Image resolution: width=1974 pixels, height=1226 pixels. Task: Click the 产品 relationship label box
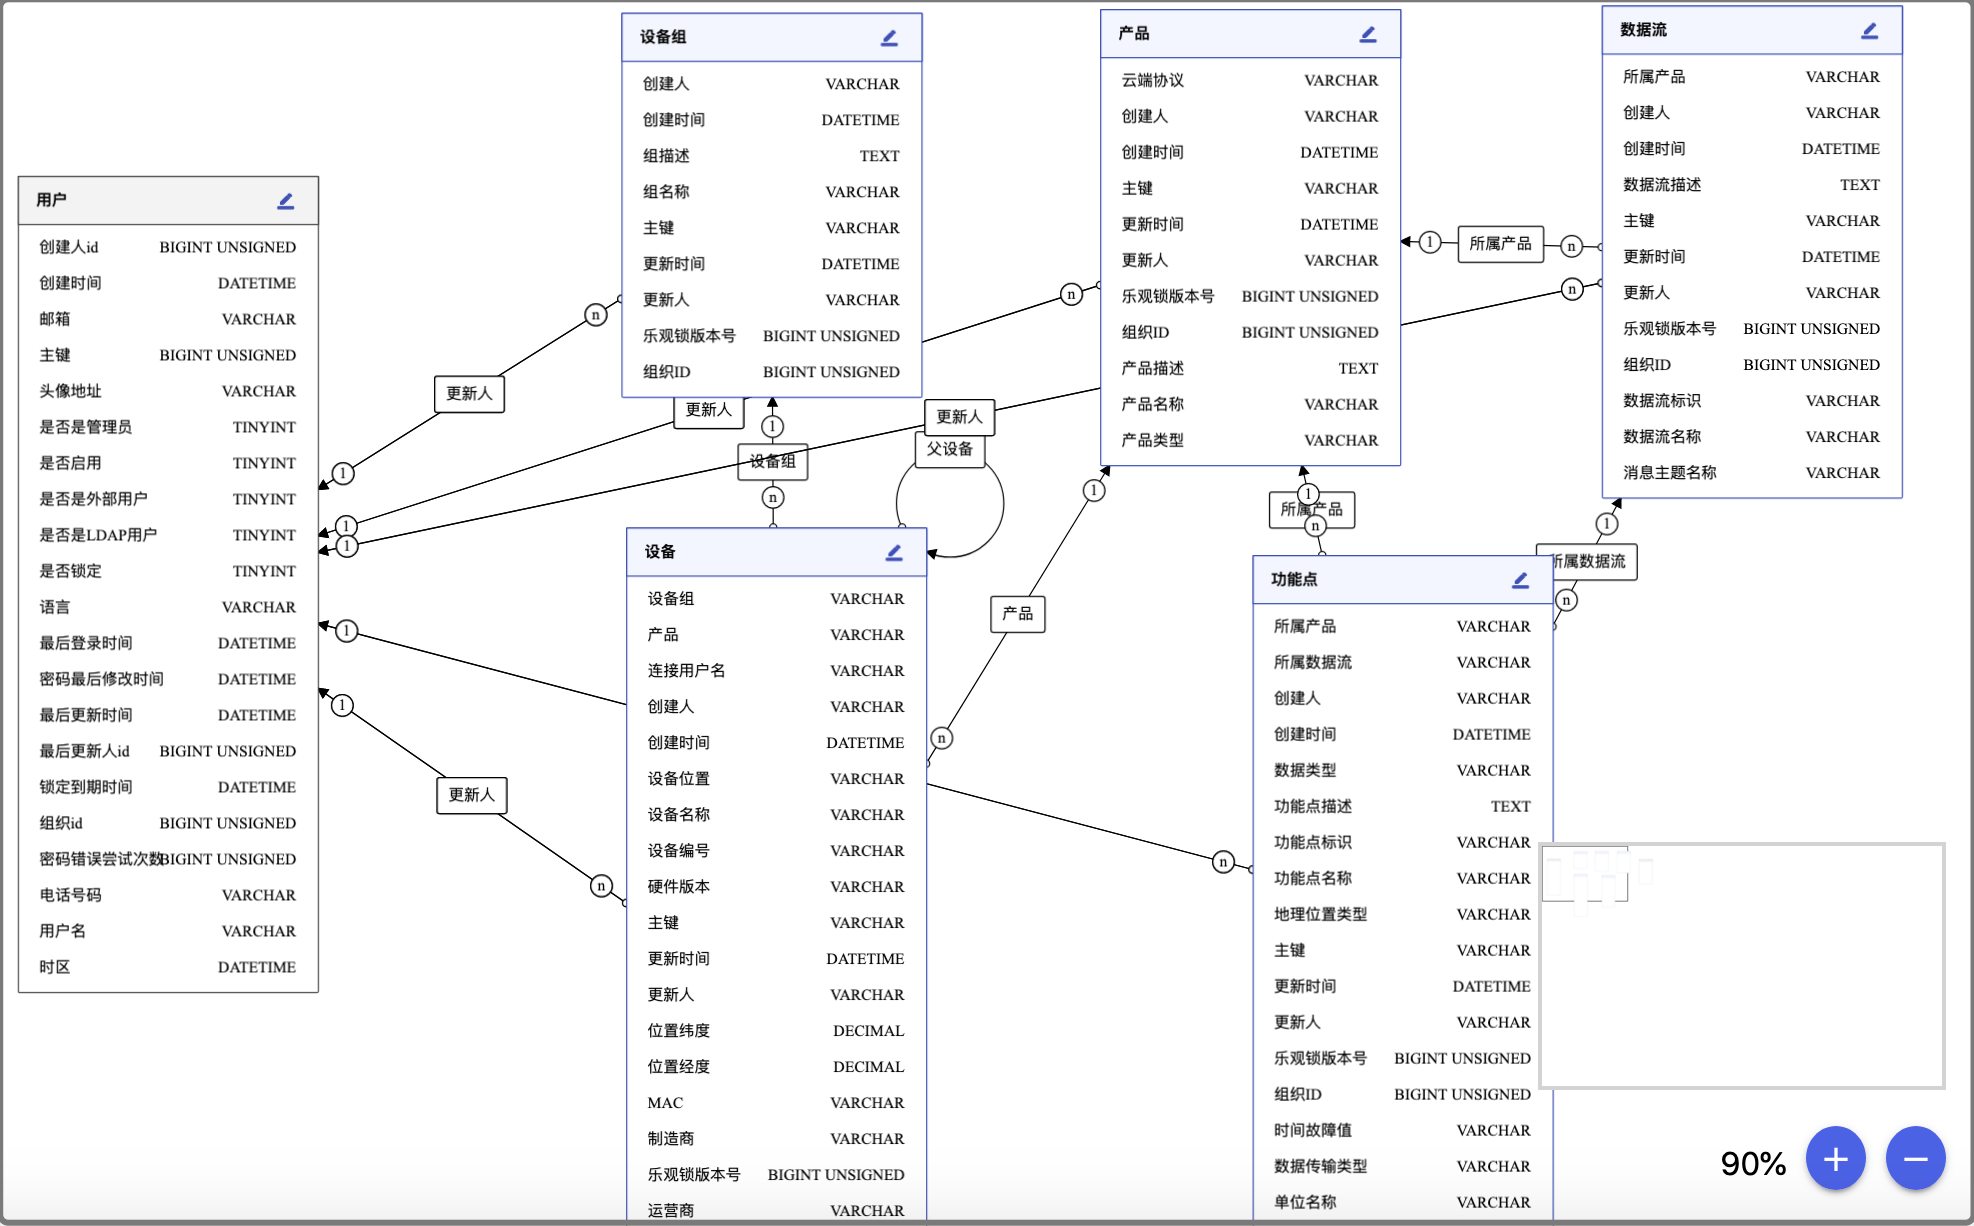(x=1017, y=613)
